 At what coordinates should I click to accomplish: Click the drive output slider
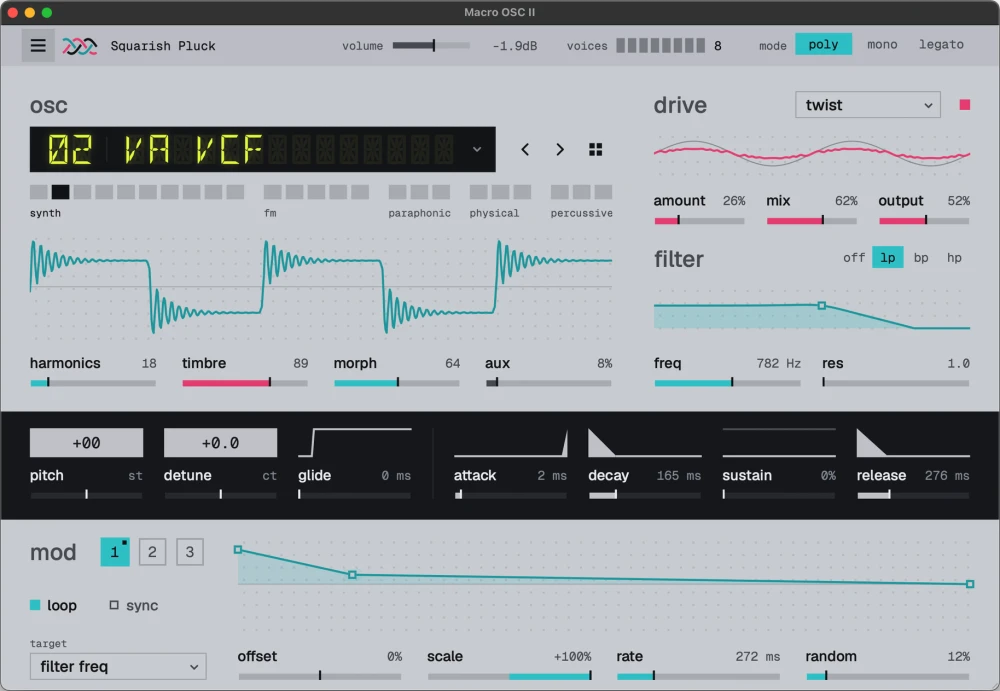[924, 220]
